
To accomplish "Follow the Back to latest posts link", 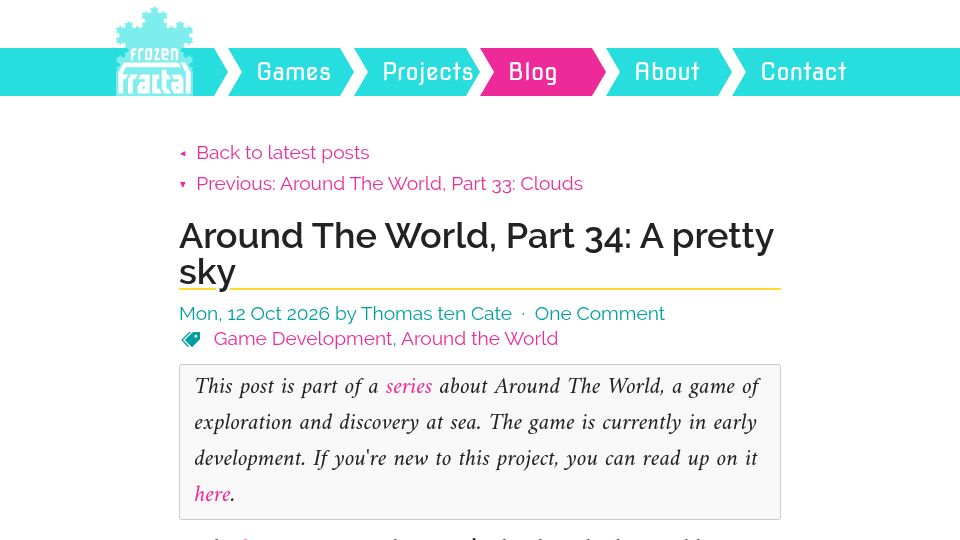I will pyautogui.click(x=282, y=152).
